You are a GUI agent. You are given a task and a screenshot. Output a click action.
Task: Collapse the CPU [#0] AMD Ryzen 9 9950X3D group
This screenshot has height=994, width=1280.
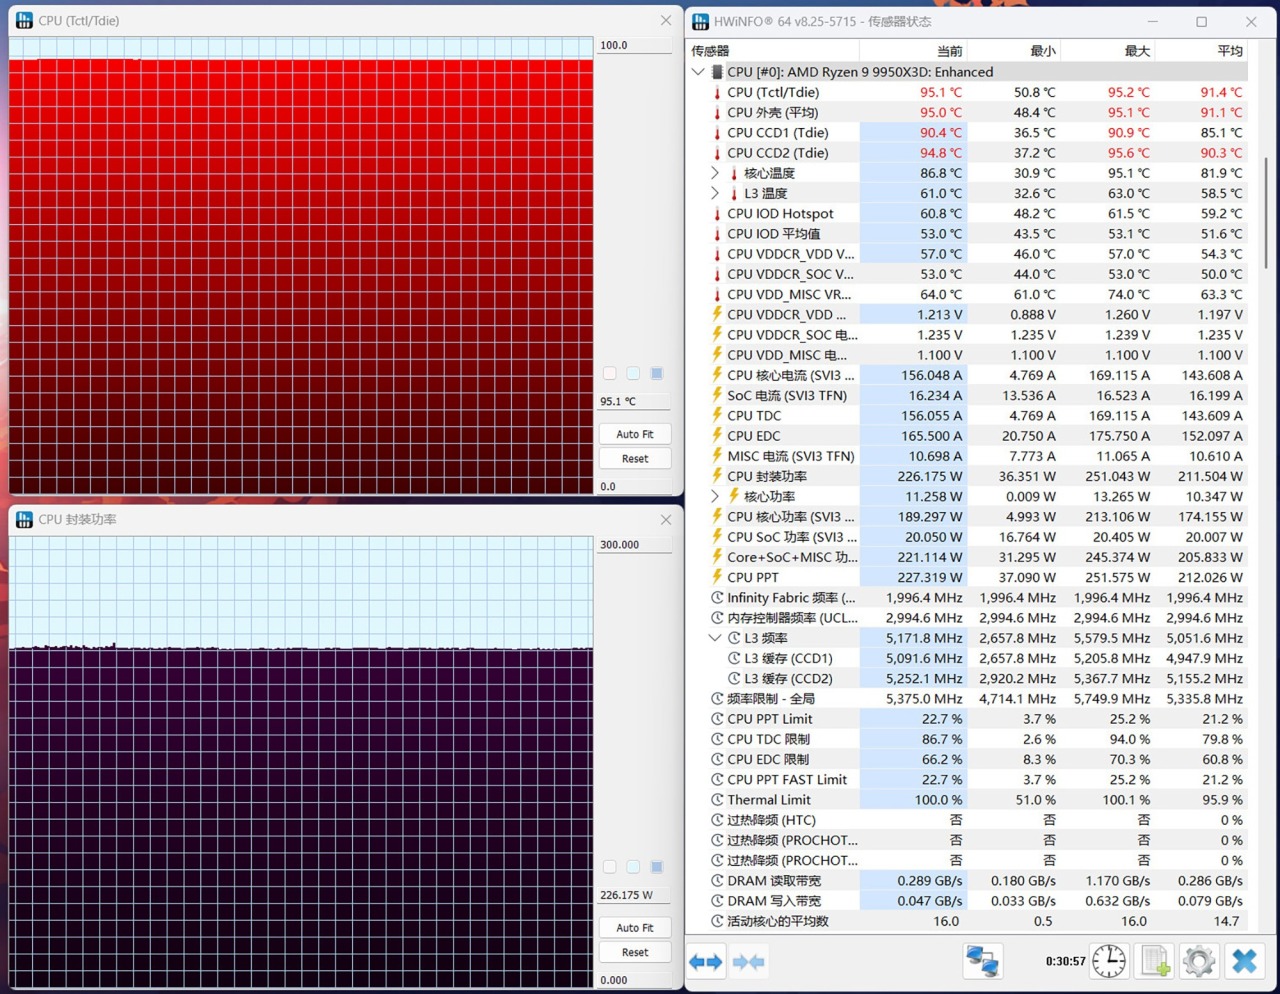point(698,72)
